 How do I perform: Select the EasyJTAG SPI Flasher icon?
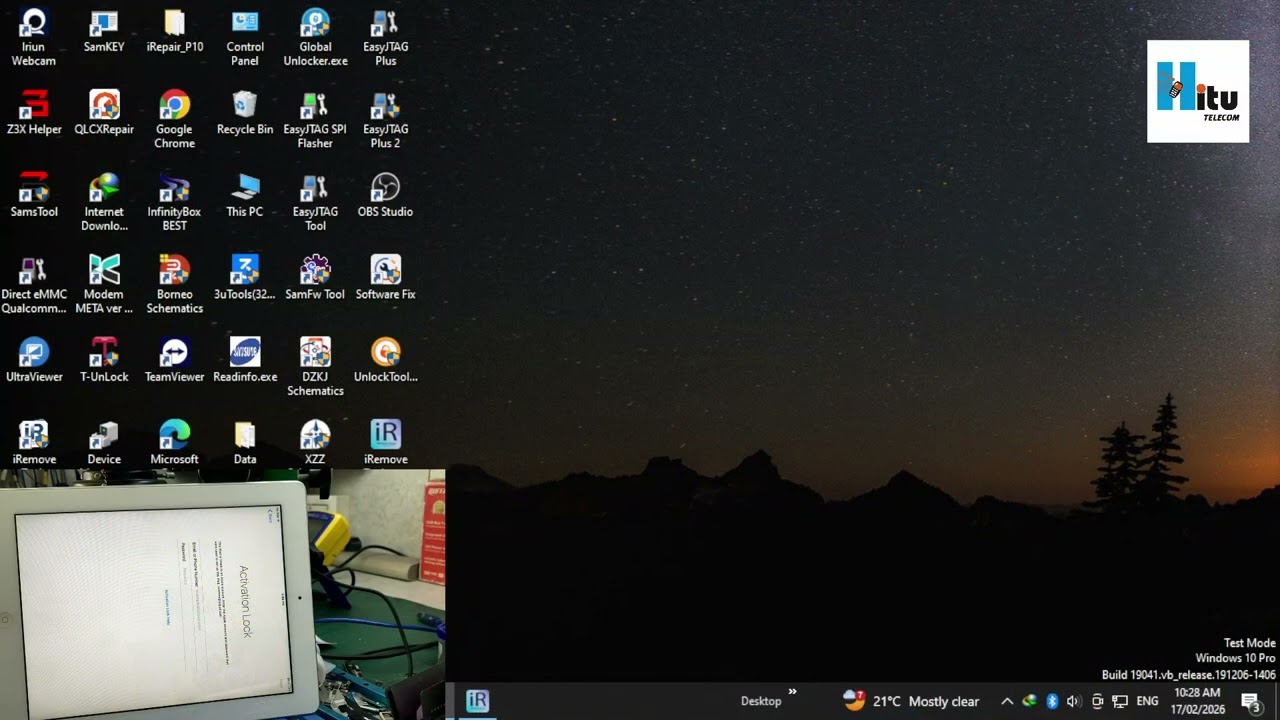315,120
